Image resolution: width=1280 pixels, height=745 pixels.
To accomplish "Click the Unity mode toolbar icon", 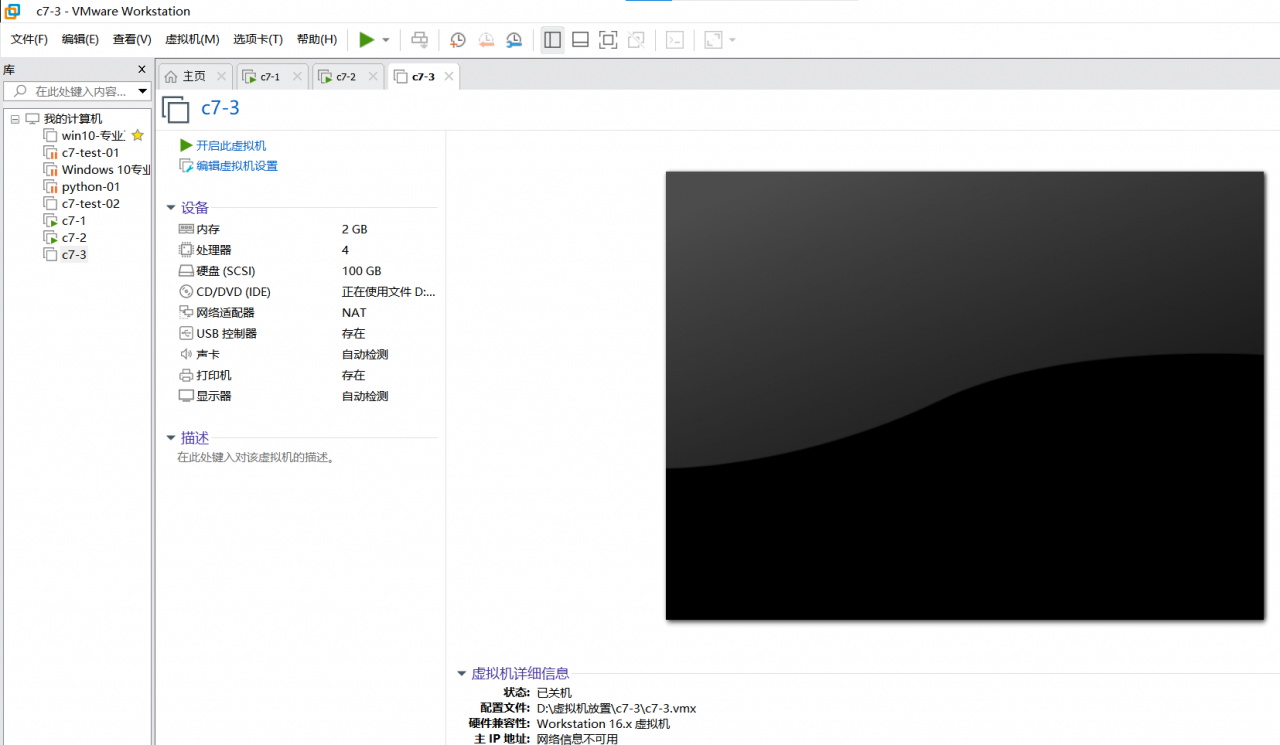I will 636,40.
